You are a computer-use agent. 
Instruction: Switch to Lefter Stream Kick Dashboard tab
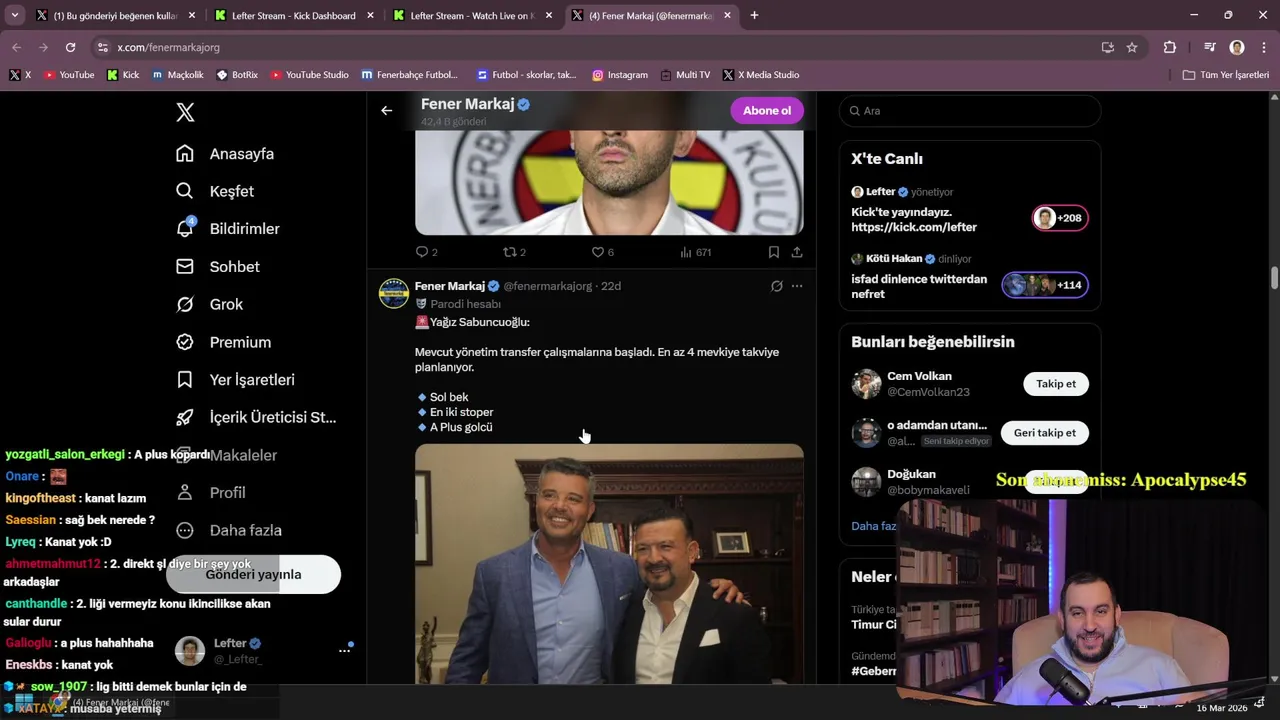click(x=294, y=16)
